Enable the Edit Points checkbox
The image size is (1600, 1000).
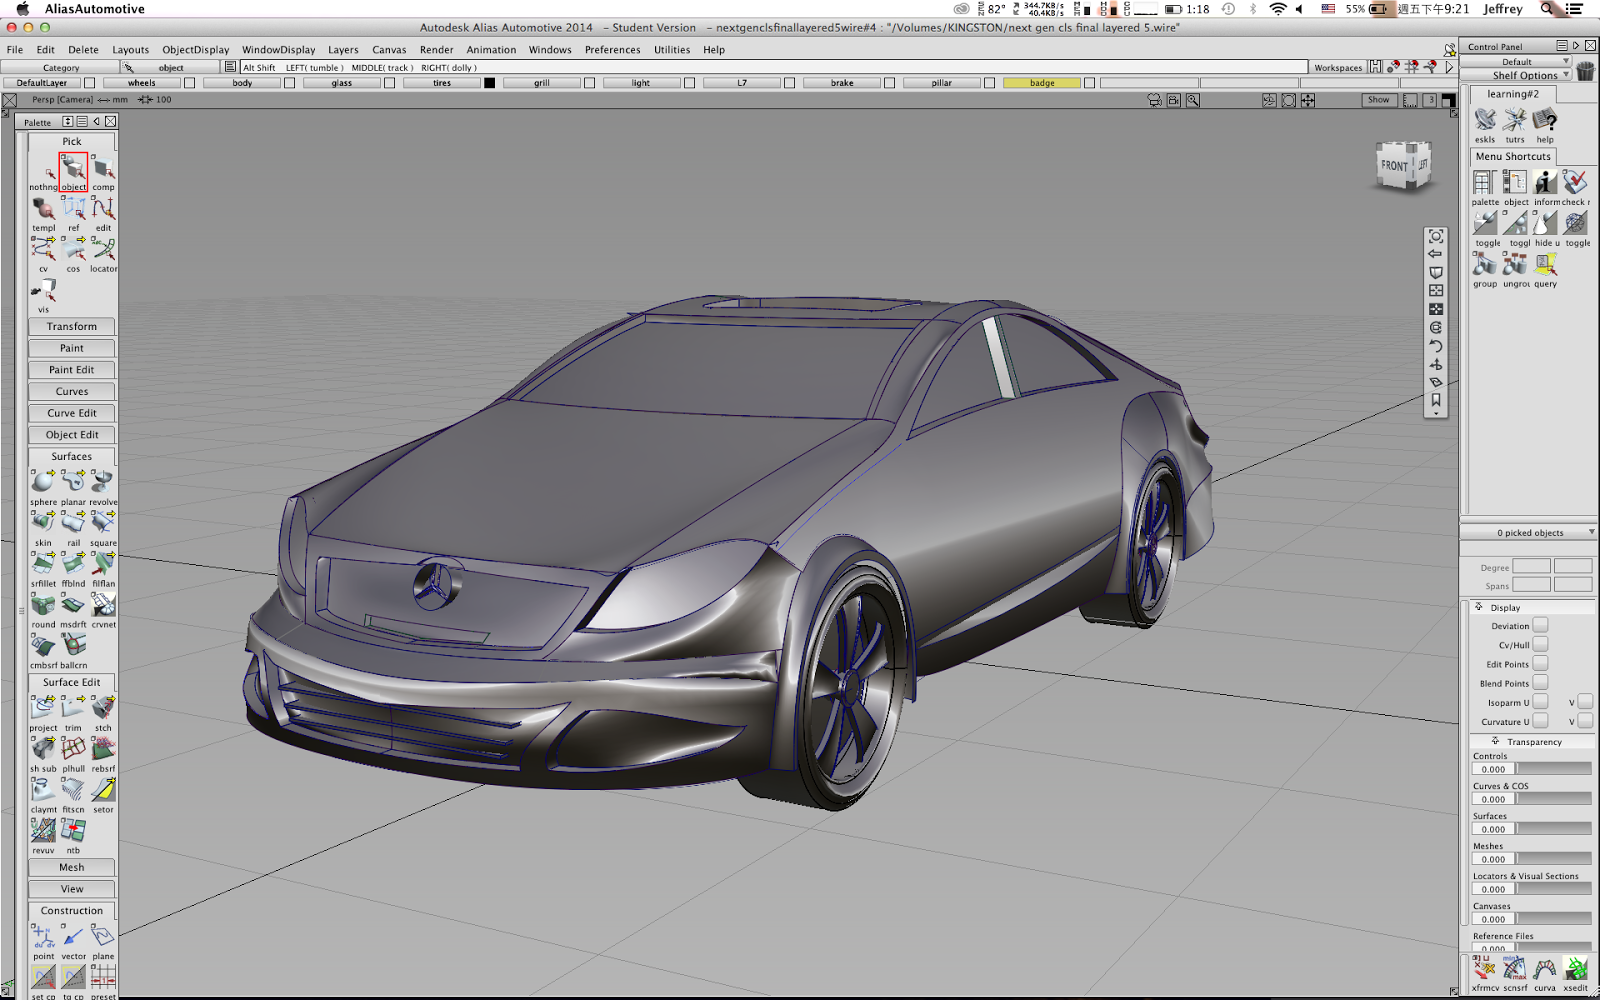pos(1541,663)
